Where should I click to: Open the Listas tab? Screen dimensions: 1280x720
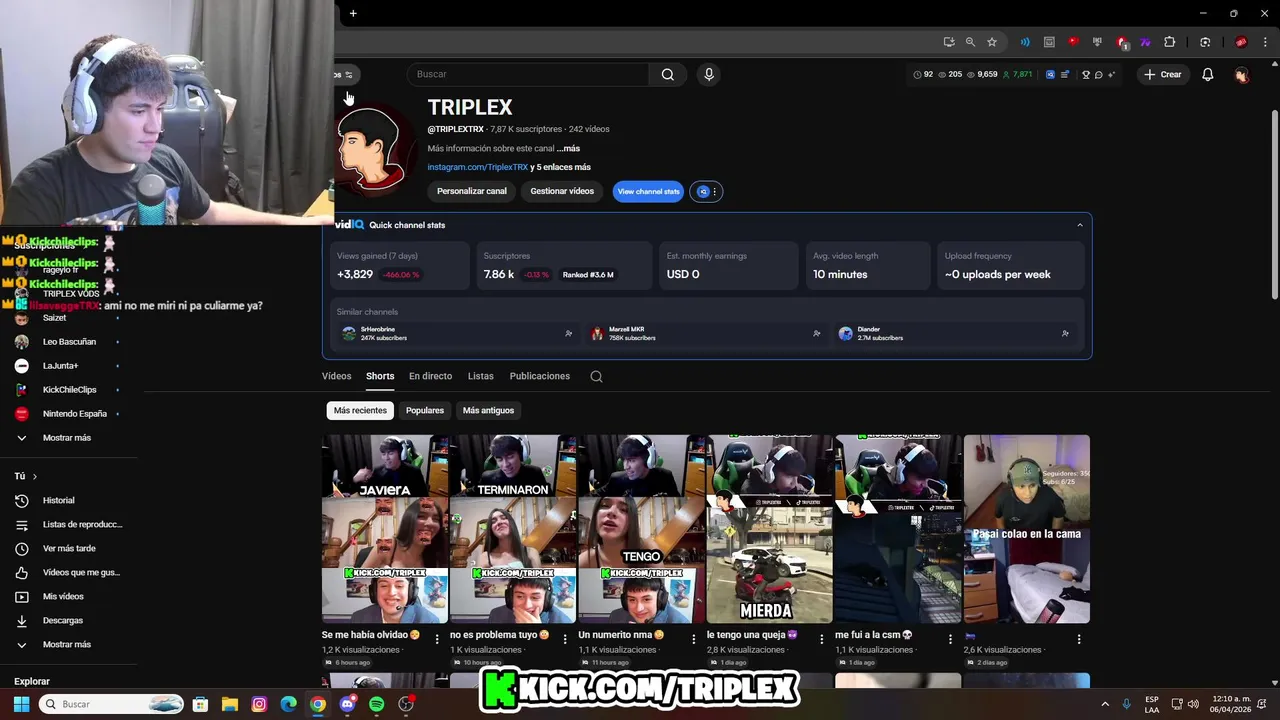point(481,376)
